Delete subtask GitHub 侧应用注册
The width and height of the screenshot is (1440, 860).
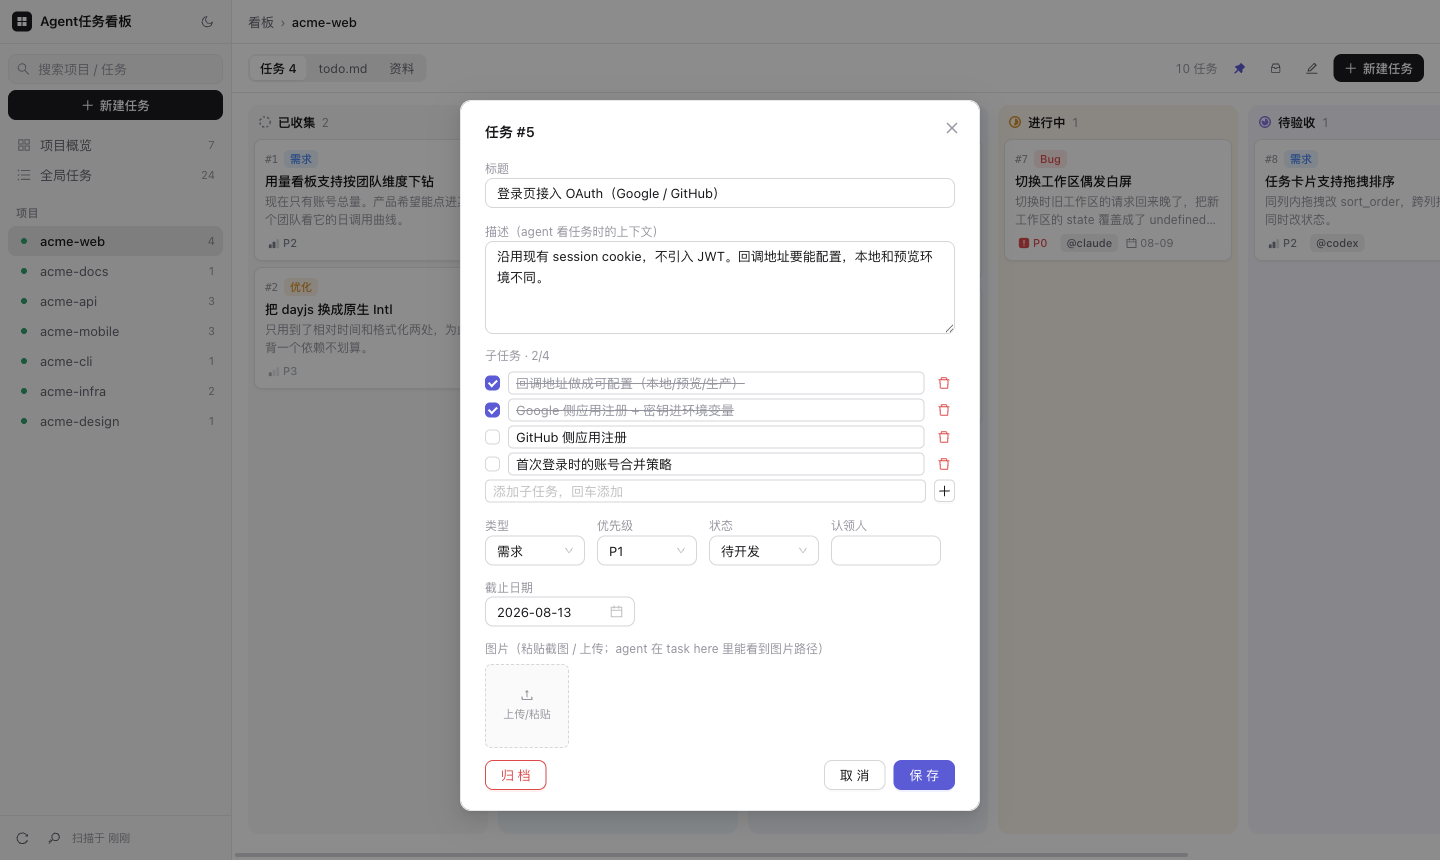pos(944,437)
